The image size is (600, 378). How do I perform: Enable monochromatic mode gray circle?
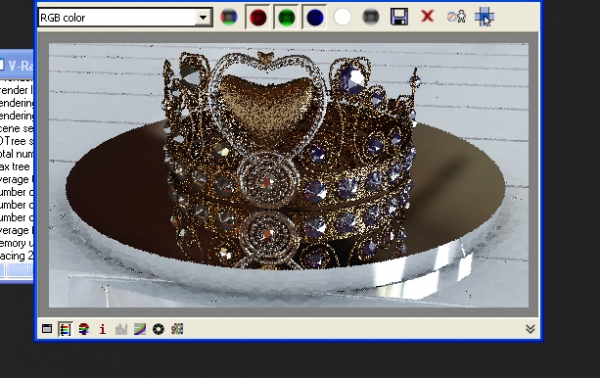click(x=370, y=17)
